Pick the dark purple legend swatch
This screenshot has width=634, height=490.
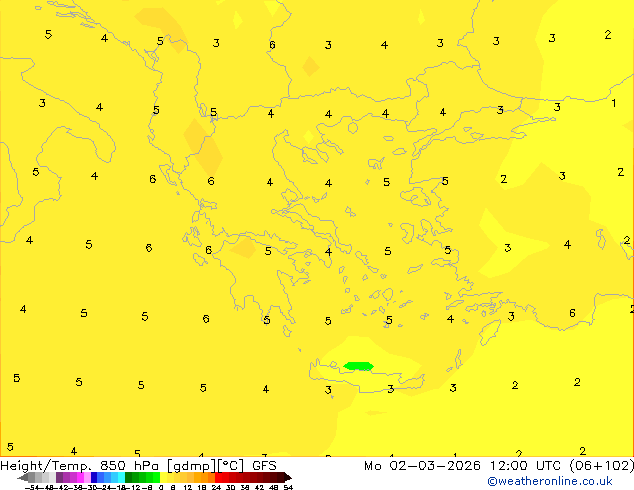(59, 477)
